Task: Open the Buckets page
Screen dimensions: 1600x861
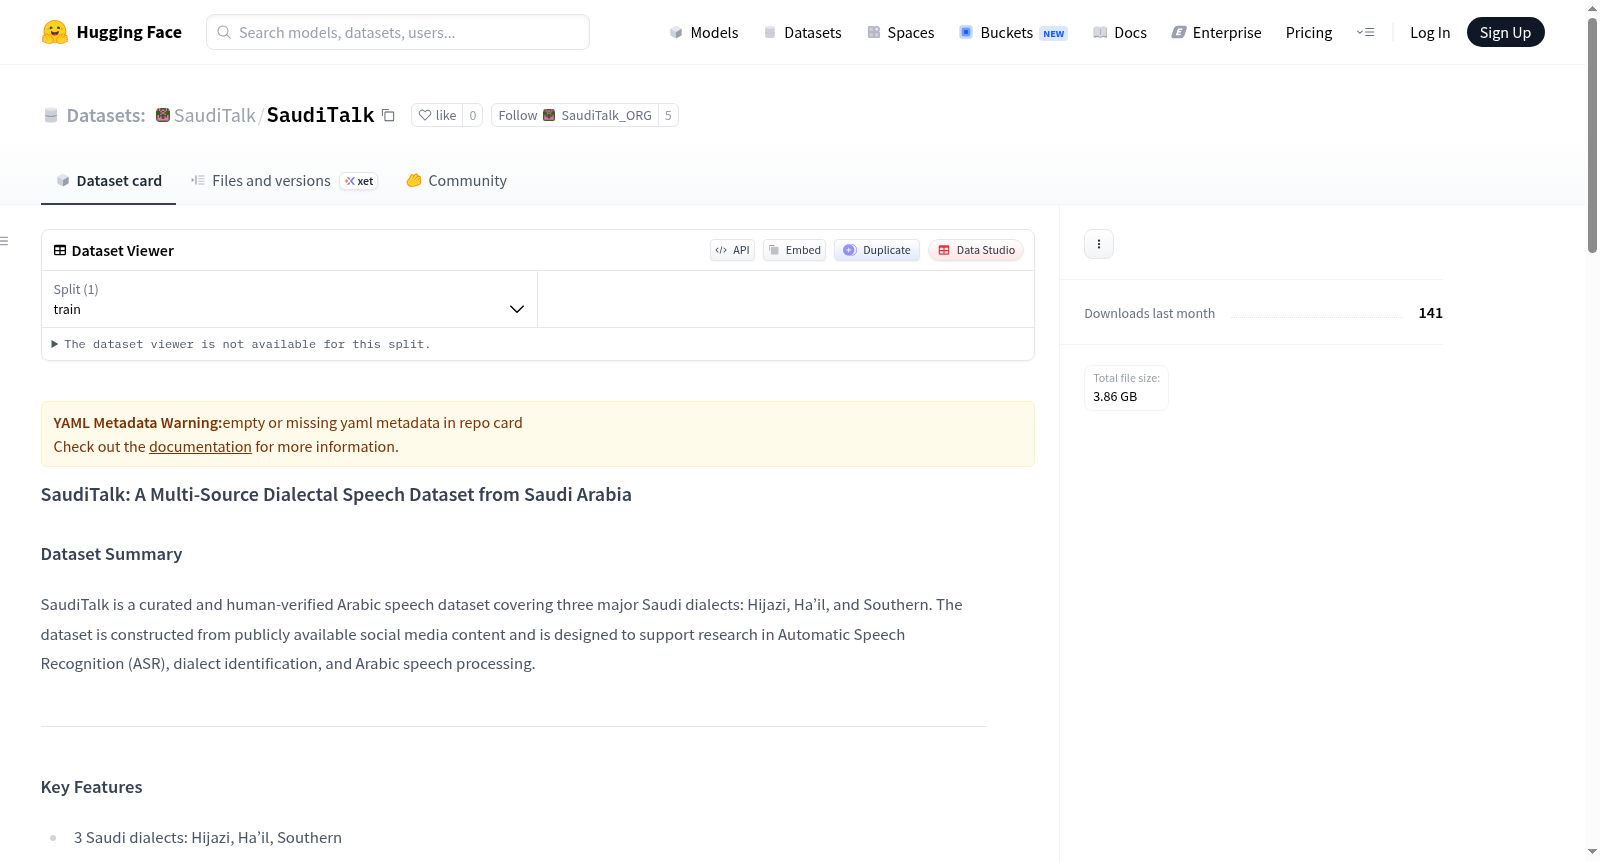Action: coord(1013,32)
